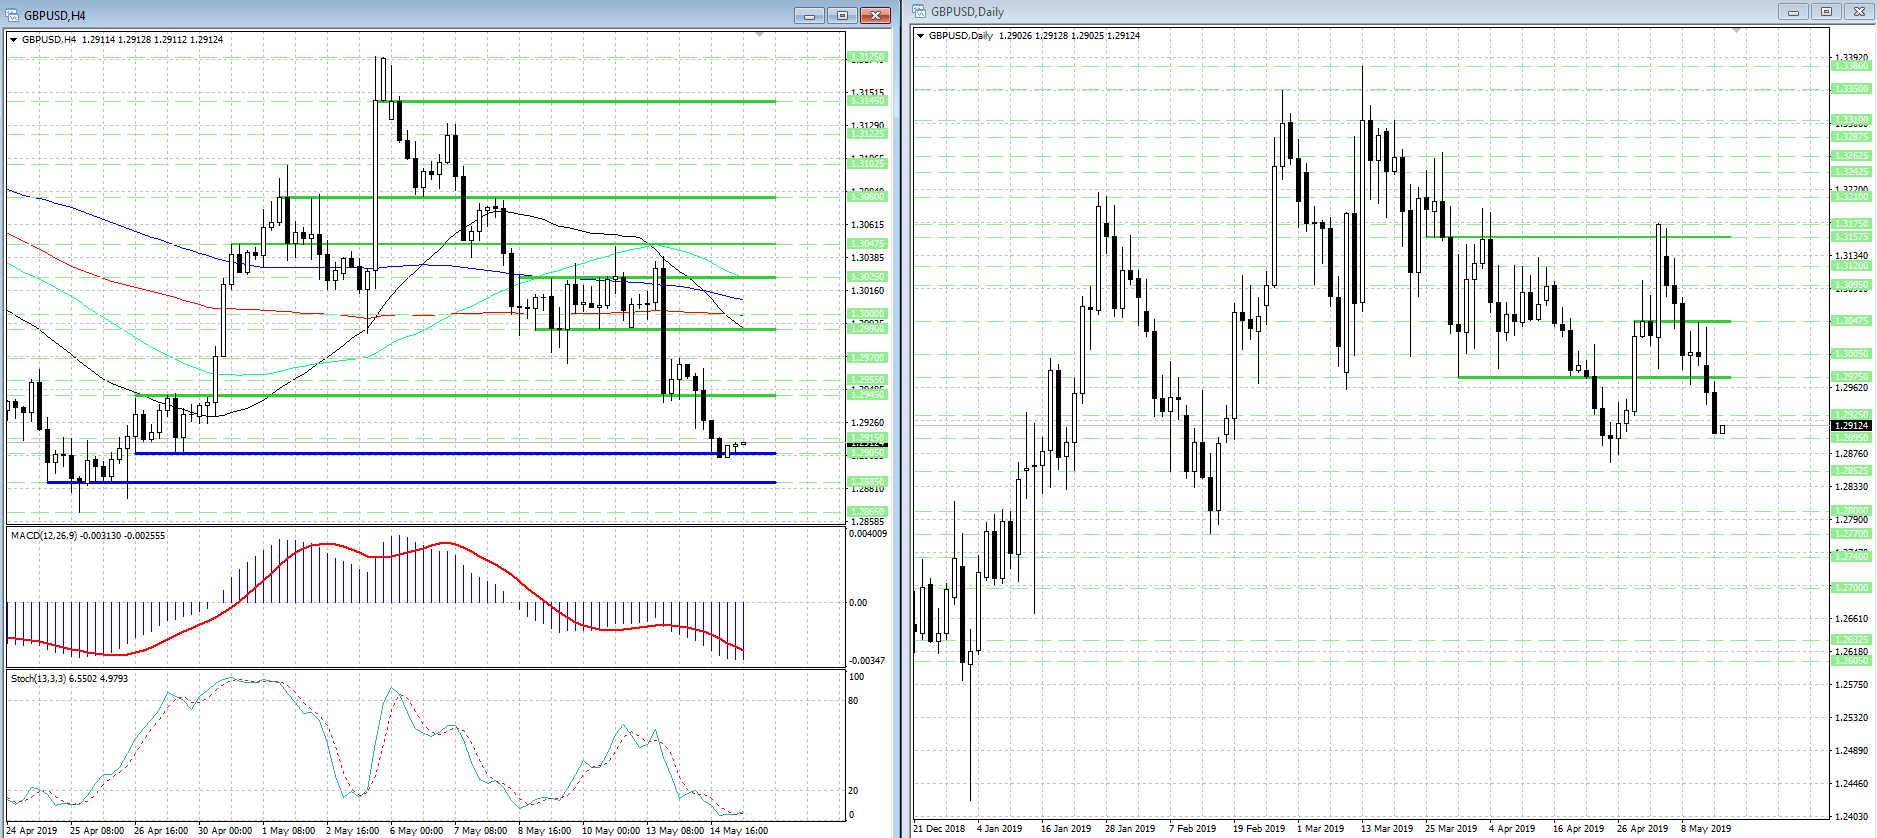Image resolution: width=1877 pixels, height=838 pixels.
Task: Minimize the GBPUSD,H4 chart window
Action: pyautogui.click(x=809, y=15)
